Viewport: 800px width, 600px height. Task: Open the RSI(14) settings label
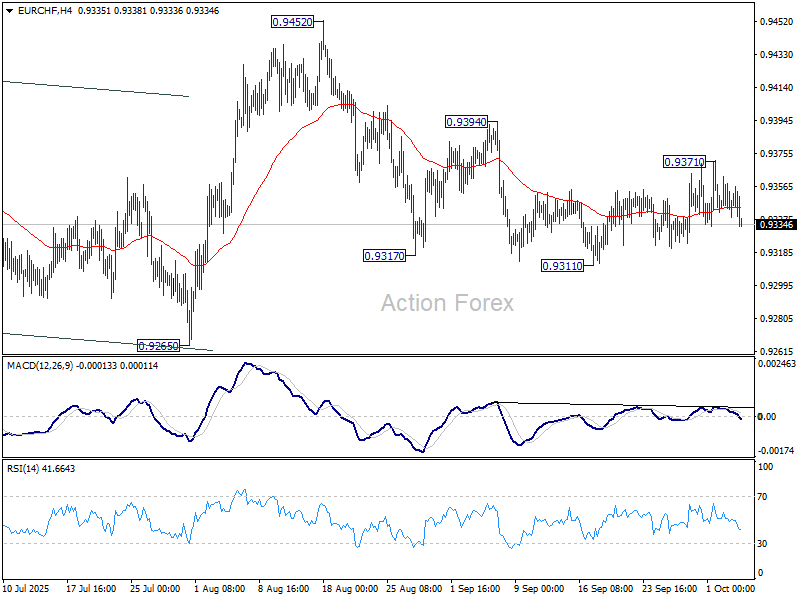click(40, 467)
